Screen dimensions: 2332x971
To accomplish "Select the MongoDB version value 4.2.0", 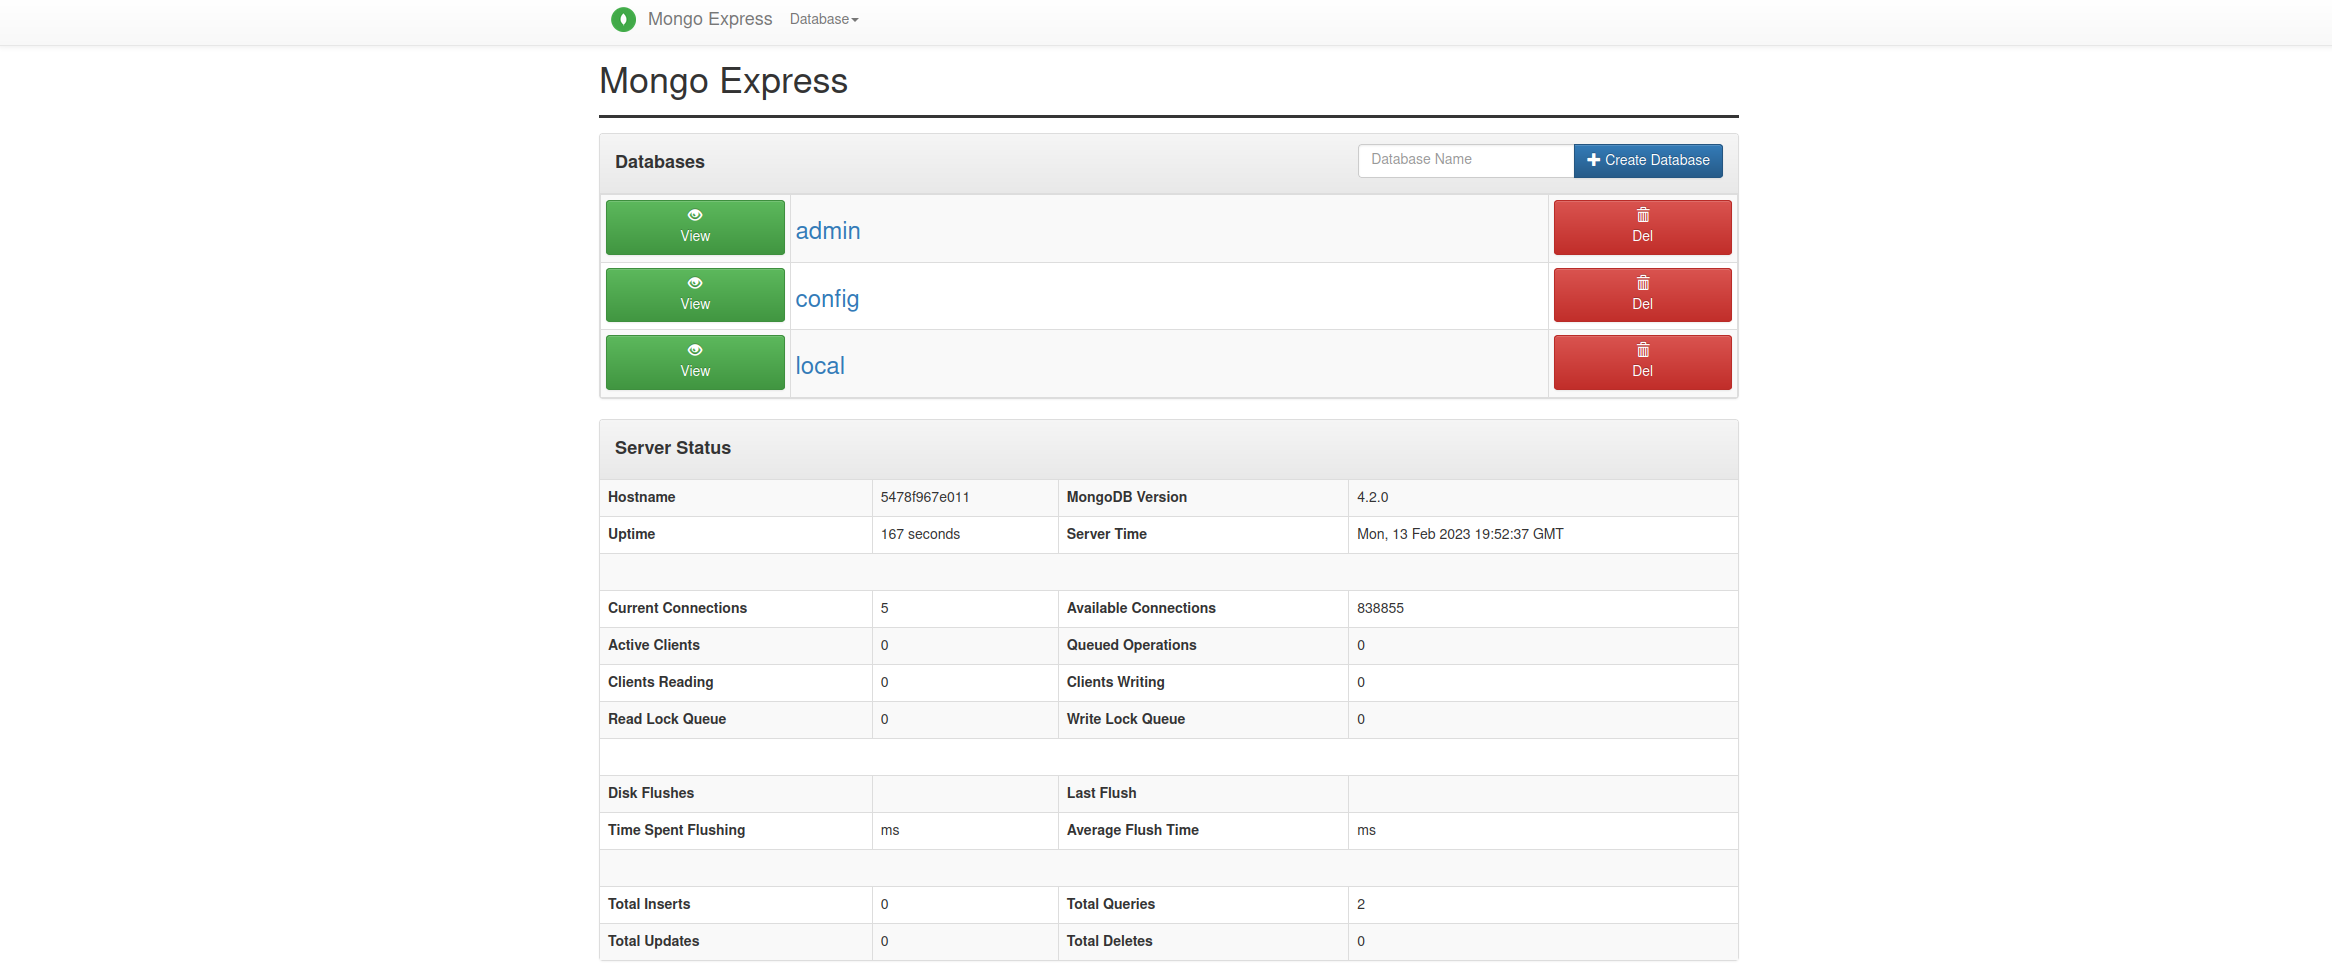I will pyautogui.click(x=1373, y=497).
